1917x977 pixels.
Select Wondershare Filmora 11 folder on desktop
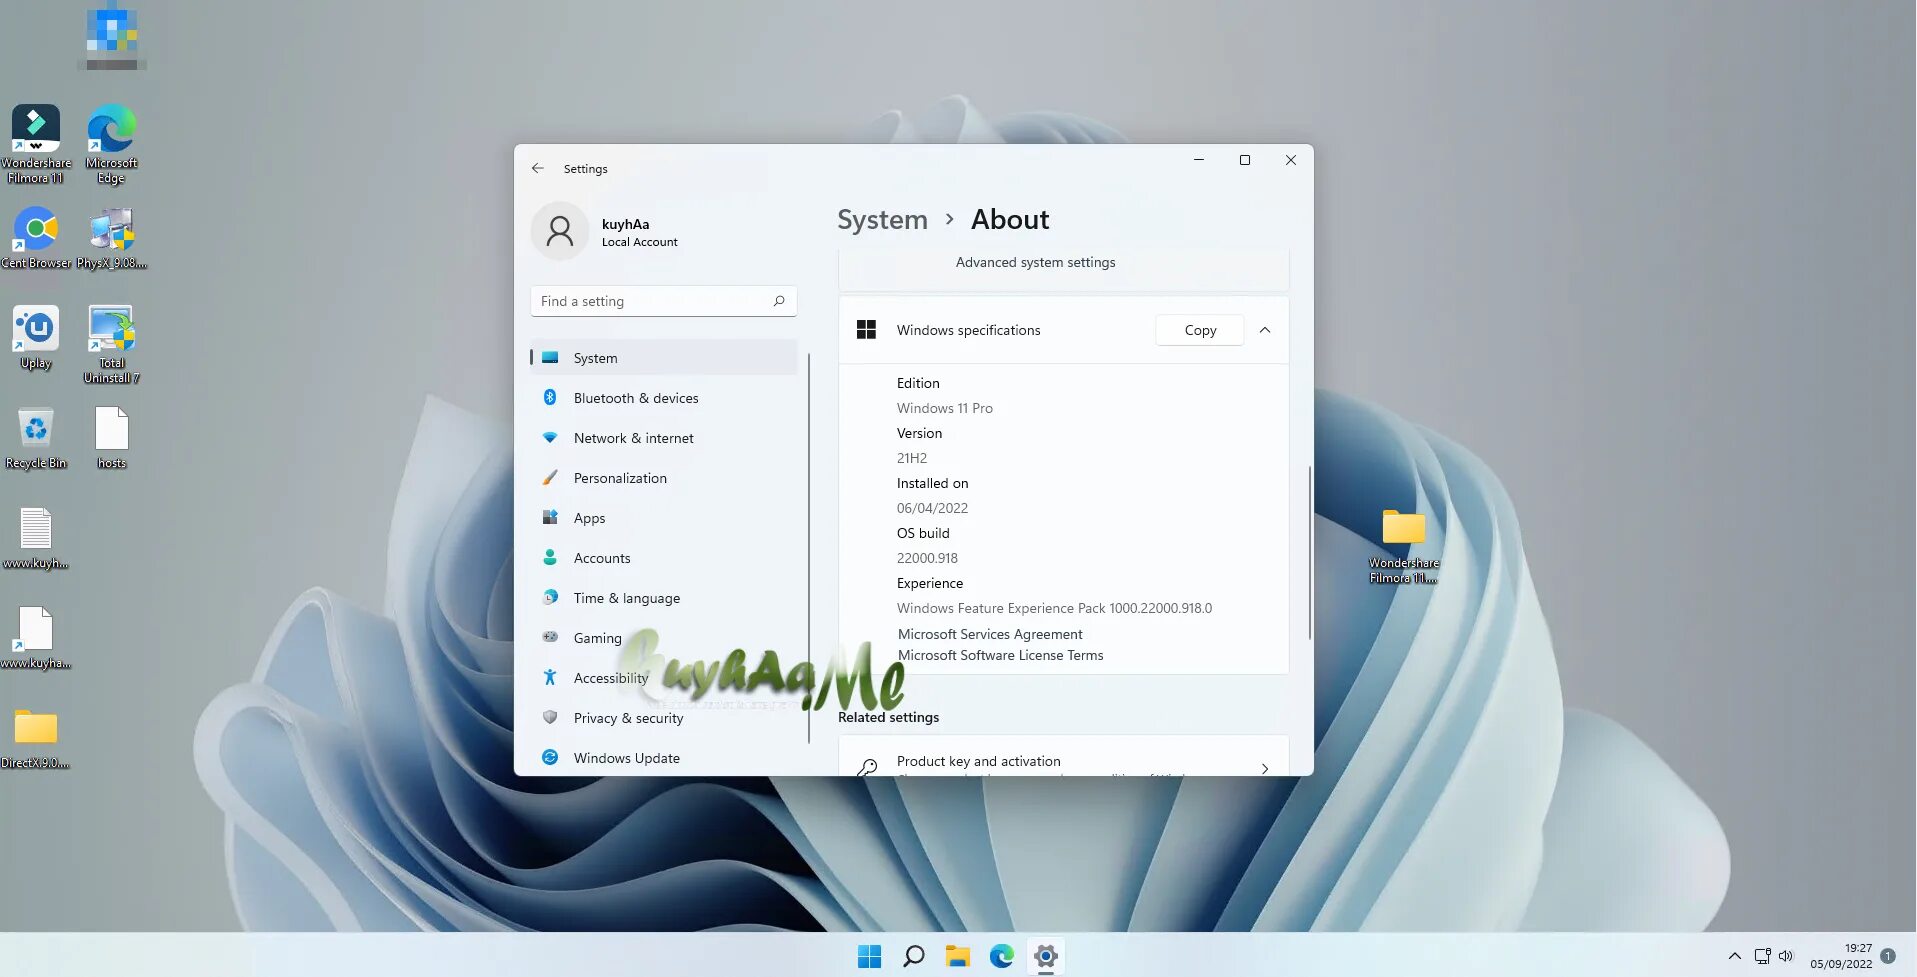pos(1403,545)
